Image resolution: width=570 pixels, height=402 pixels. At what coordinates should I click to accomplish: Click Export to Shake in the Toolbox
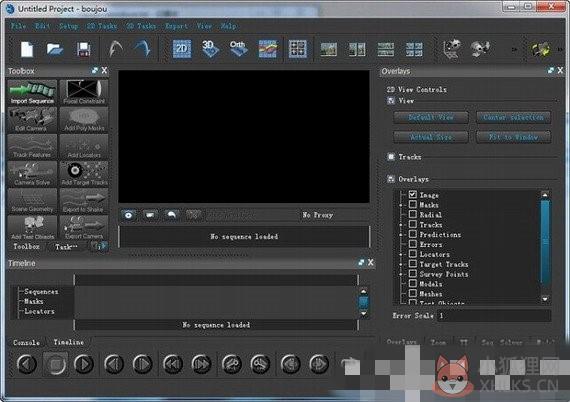click(x=84, y=200)
